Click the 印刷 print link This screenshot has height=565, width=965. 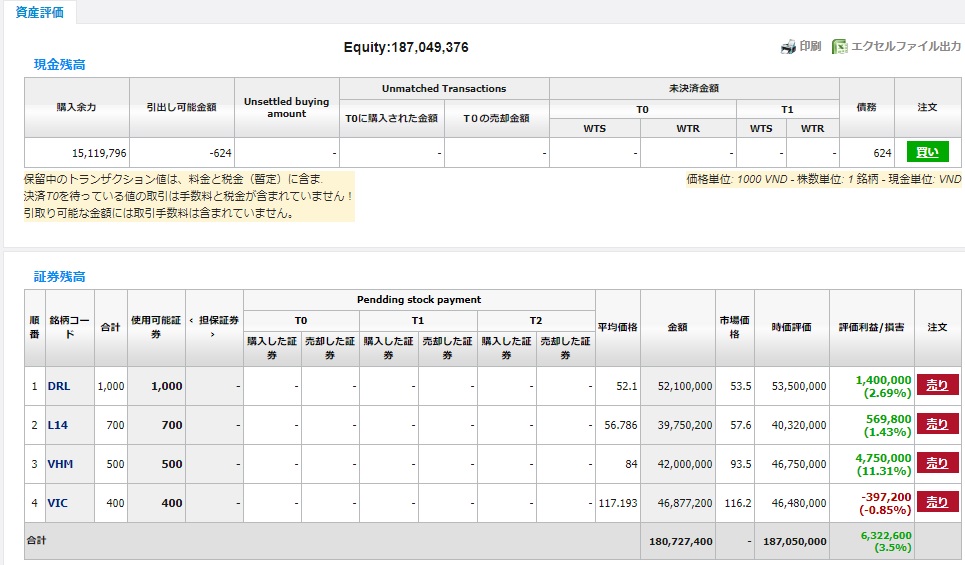coord(810,46)
